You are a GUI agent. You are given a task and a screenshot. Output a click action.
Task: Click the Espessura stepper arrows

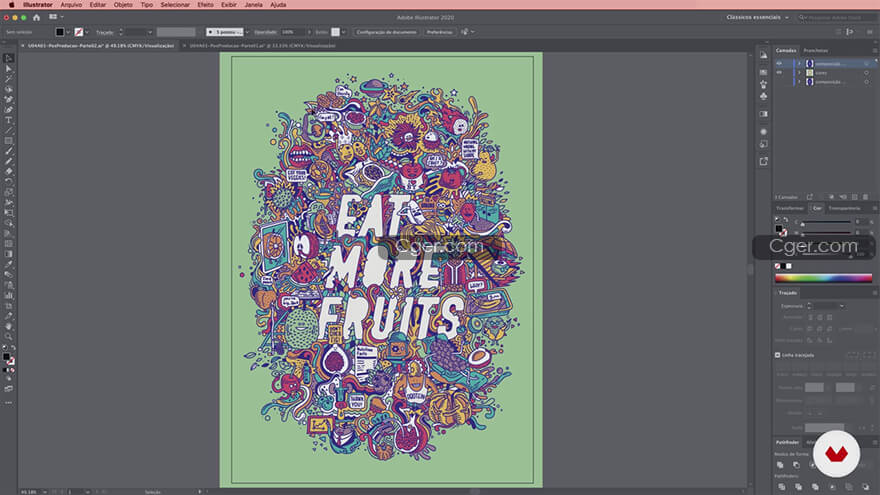click(x=809, y=306)
